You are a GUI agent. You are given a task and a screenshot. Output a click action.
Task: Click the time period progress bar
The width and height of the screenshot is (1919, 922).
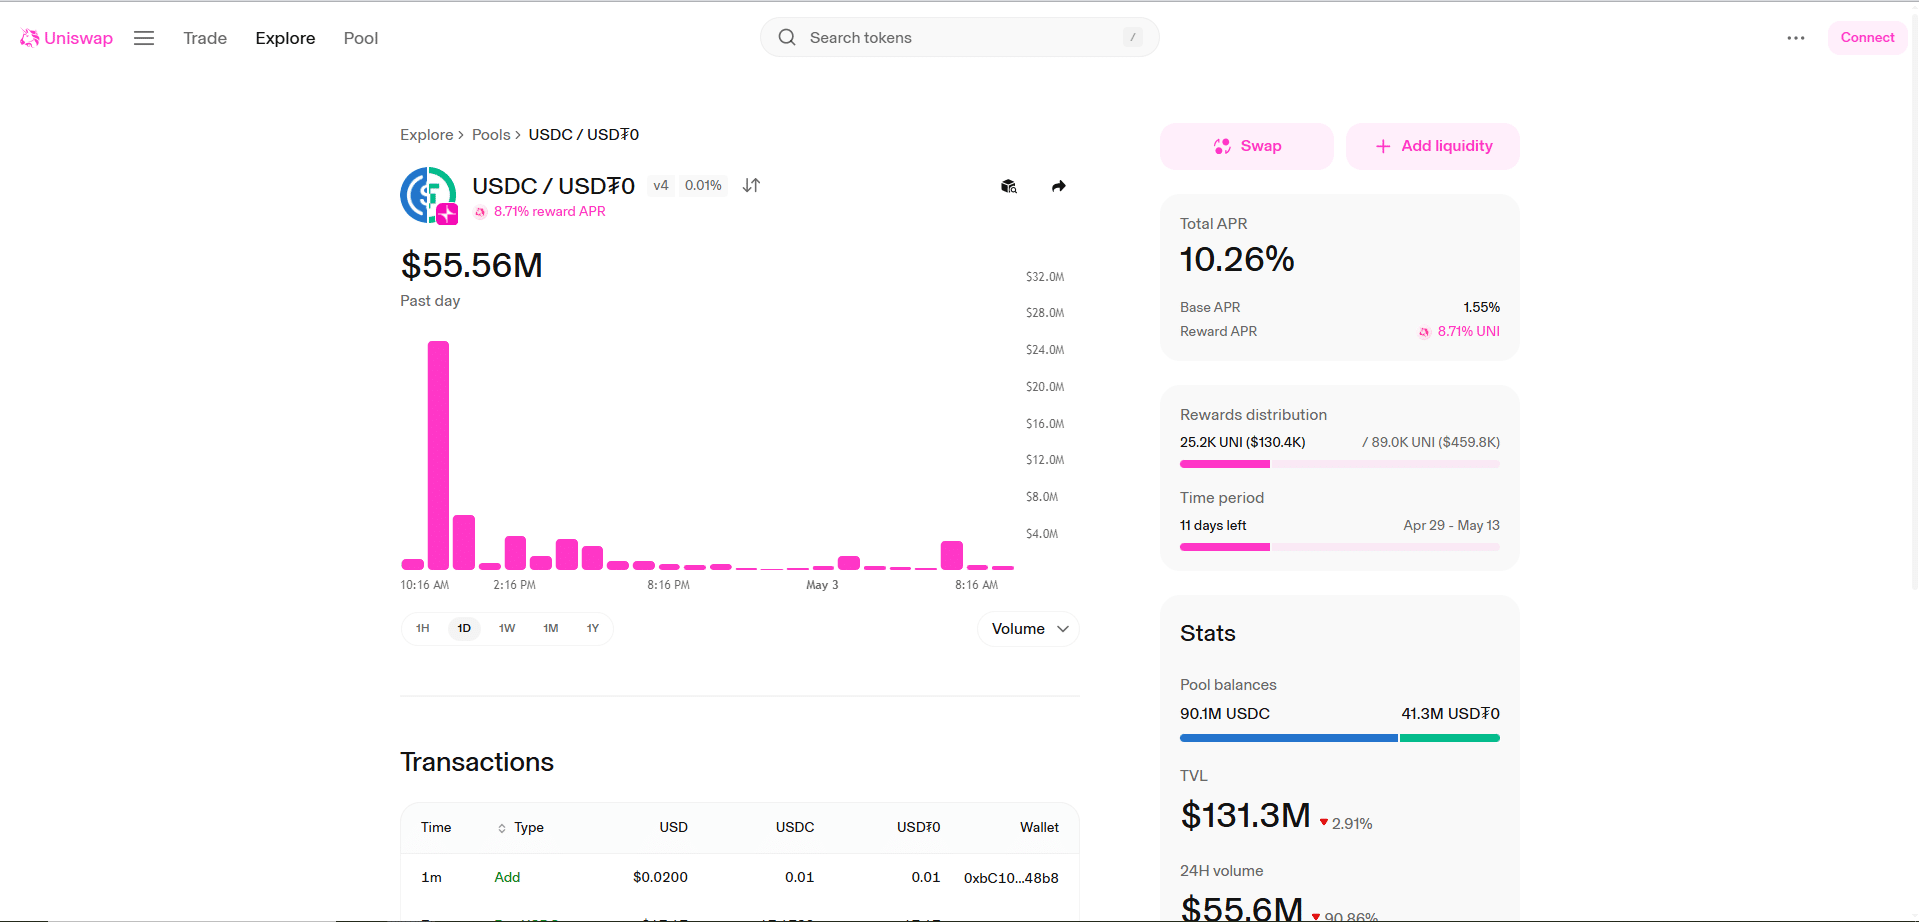coord(1339,547)
